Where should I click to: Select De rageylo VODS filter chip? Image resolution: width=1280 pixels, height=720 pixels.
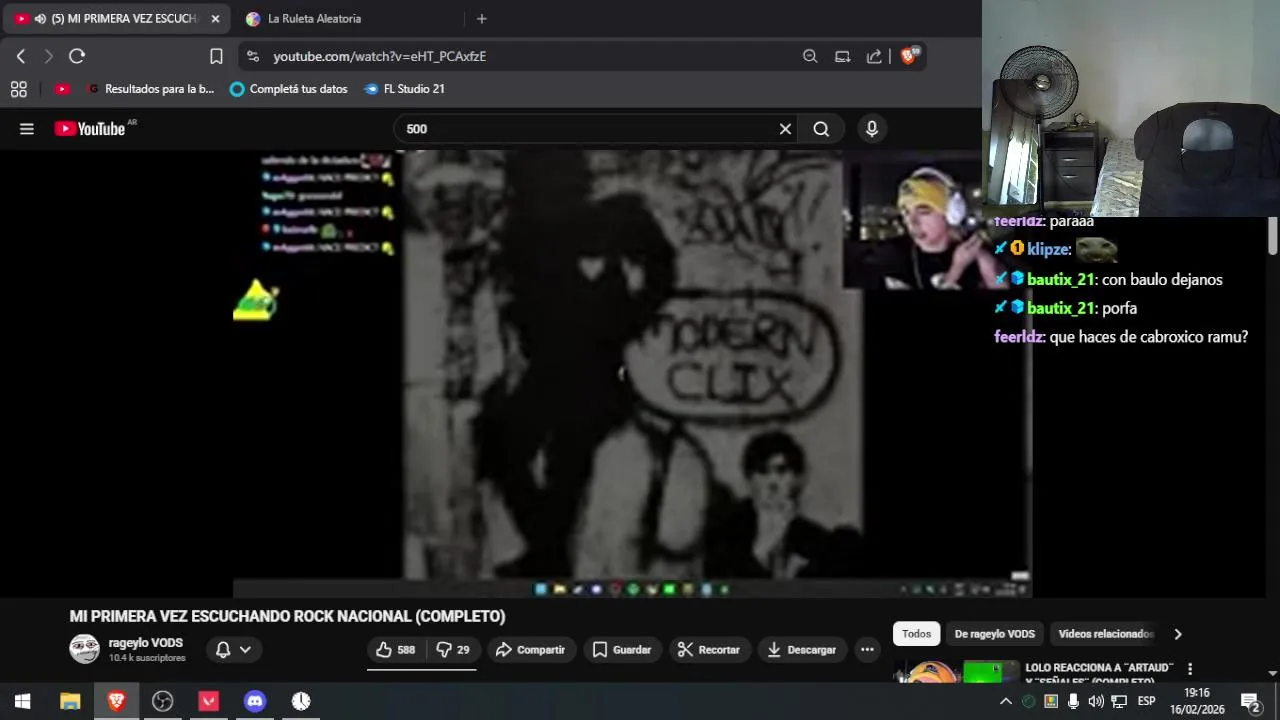click(x=994, y=634)
